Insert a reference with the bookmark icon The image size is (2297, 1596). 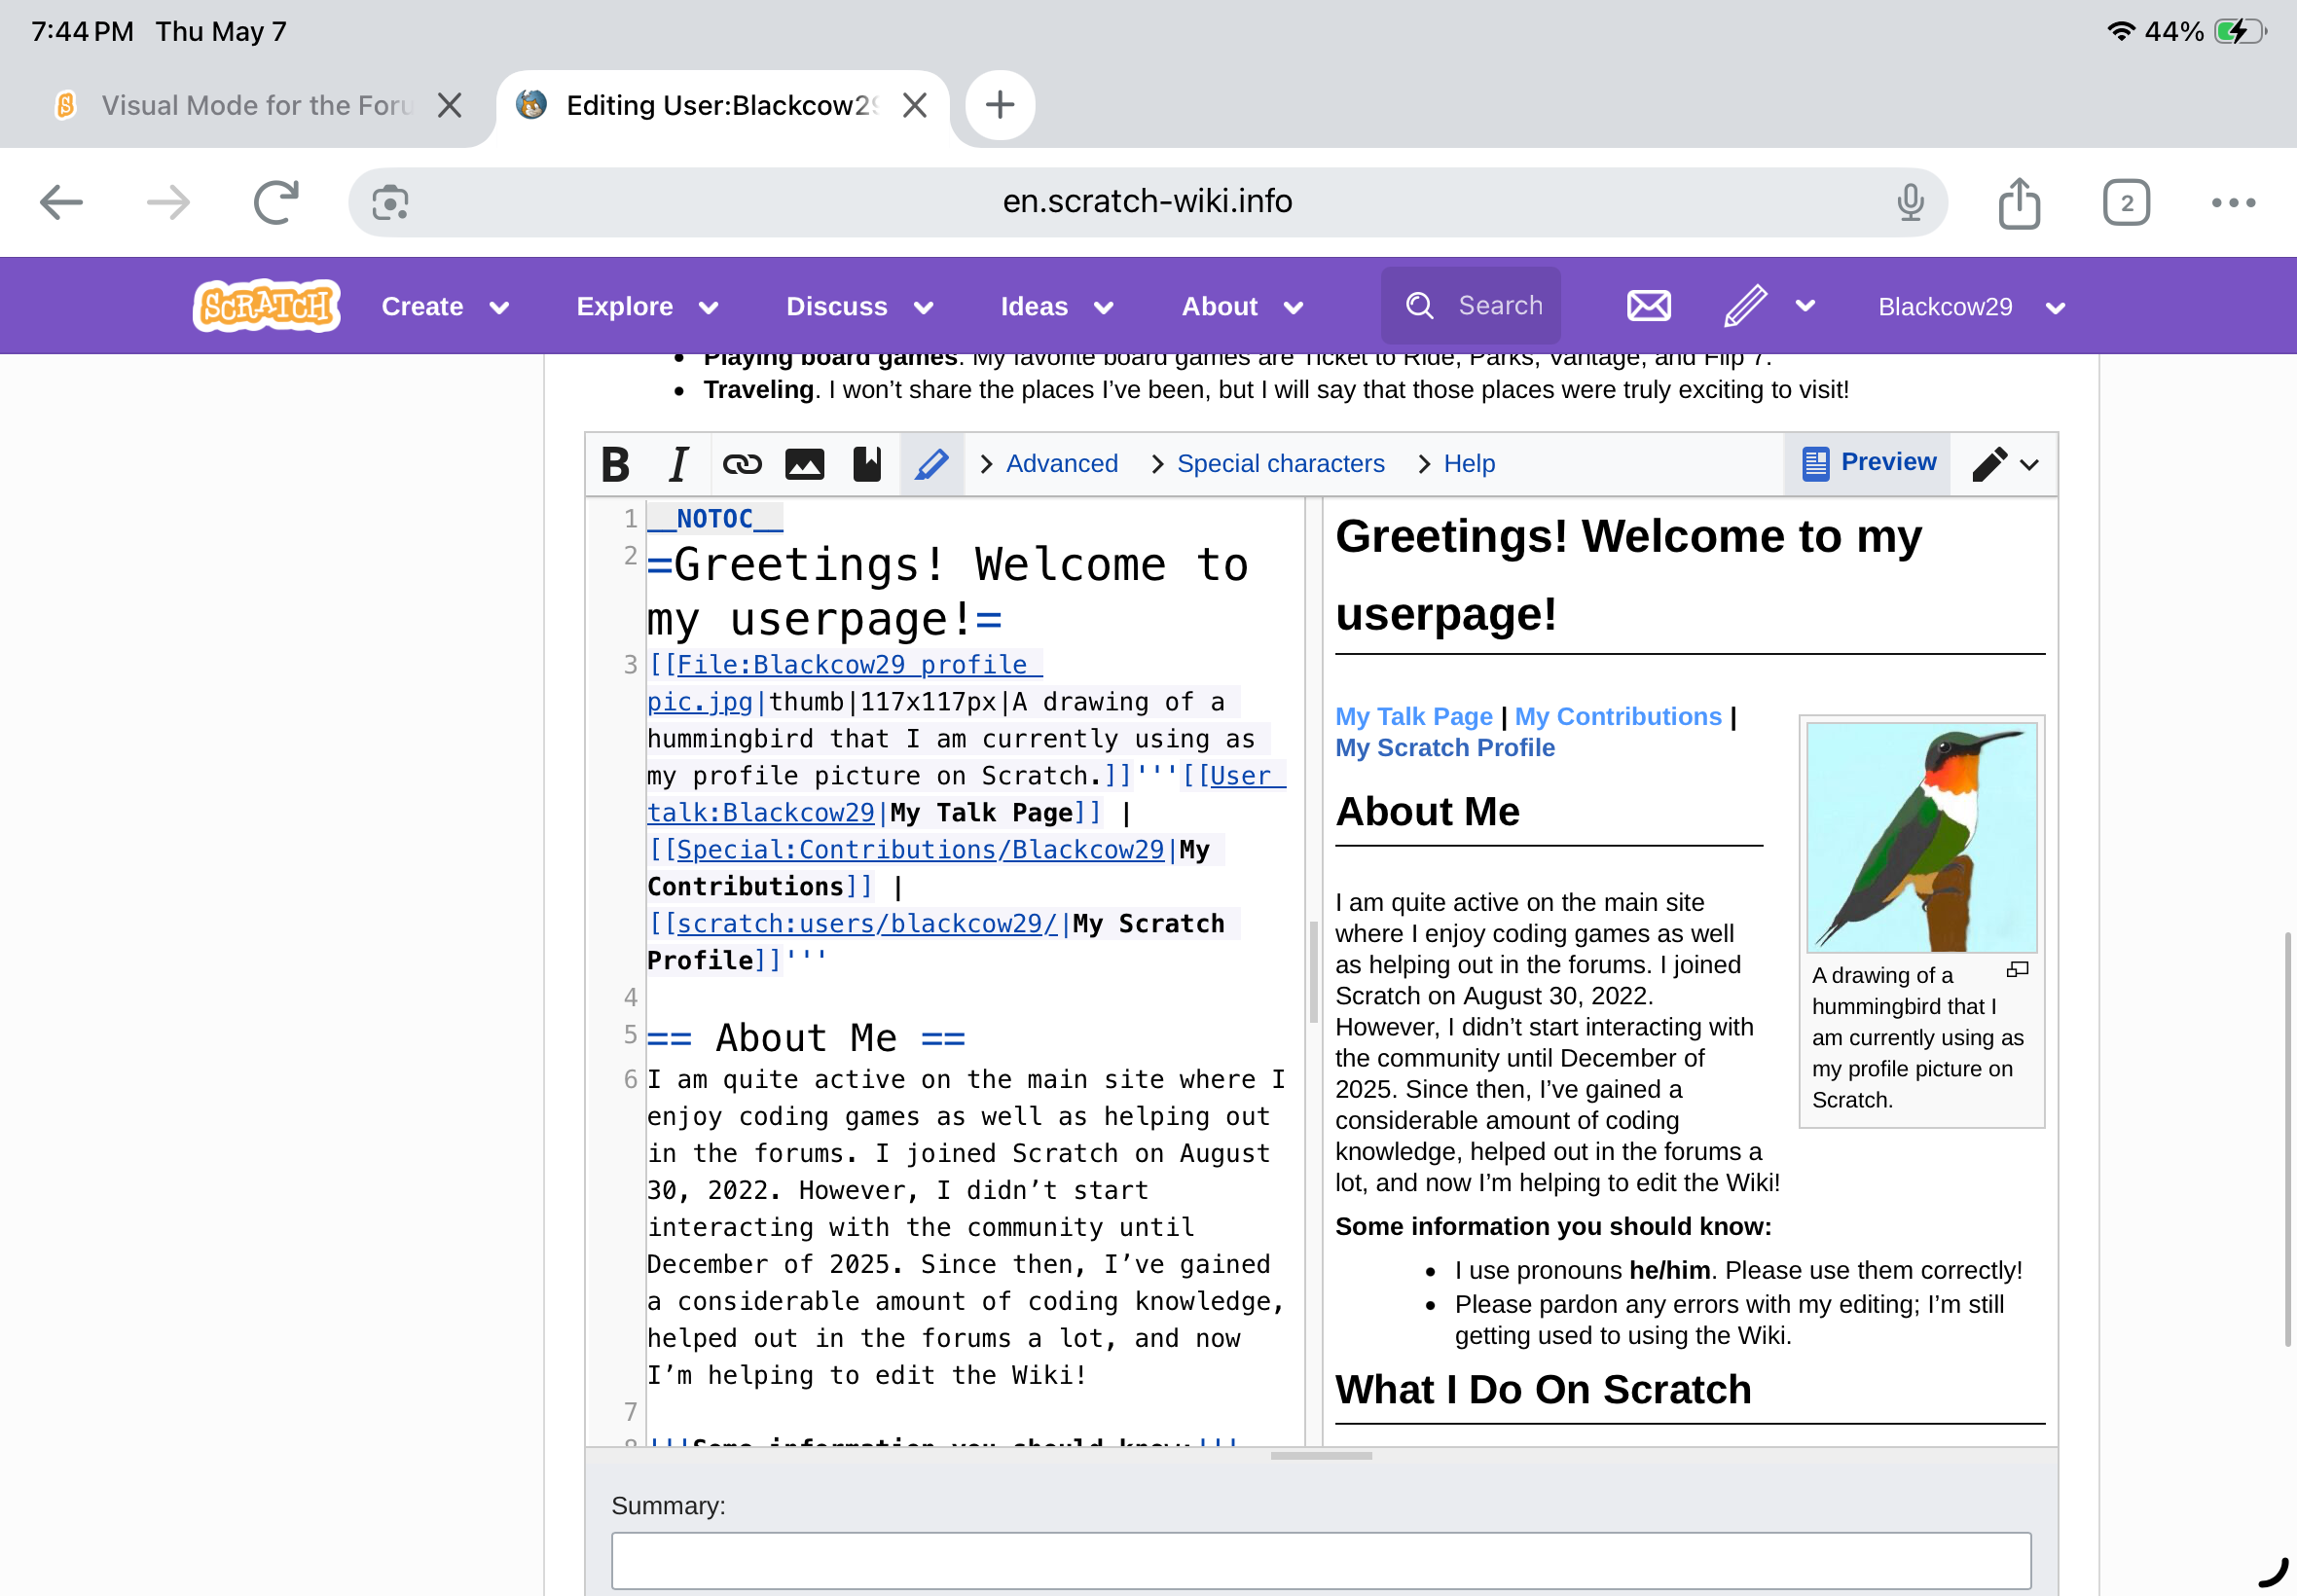pos(867,464)
